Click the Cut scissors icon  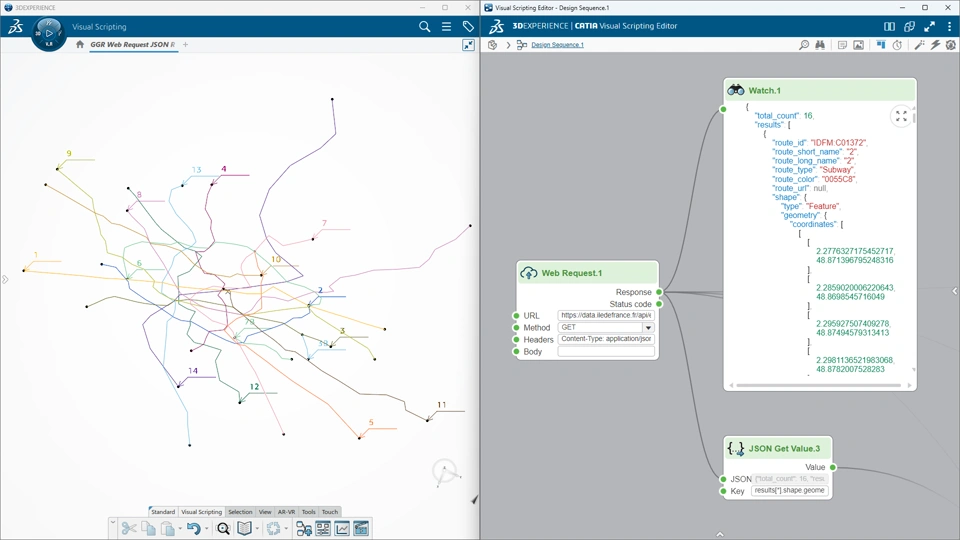coord(129,528)
